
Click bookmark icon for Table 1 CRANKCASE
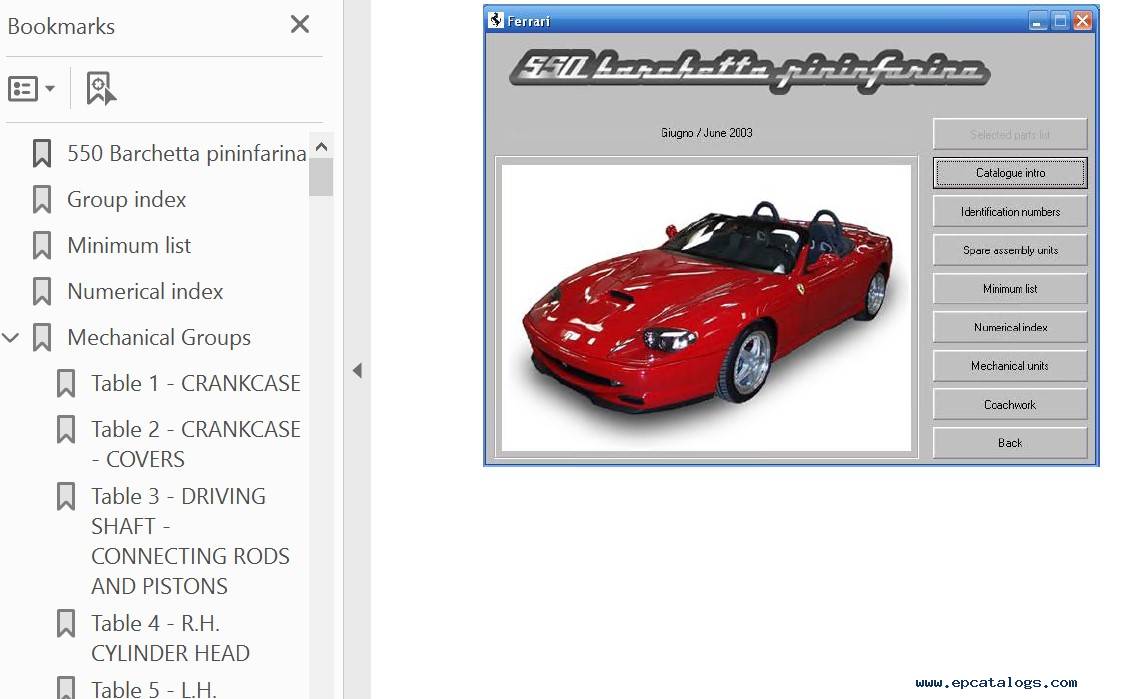pos(65,383)
